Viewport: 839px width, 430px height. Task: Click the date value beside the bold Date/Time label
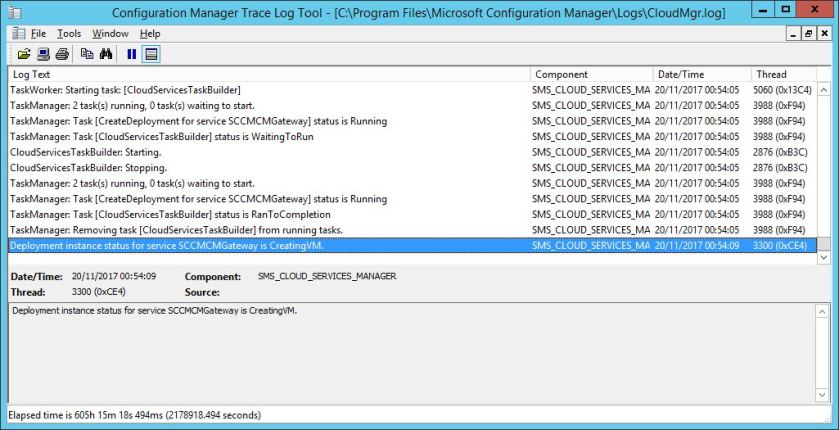(114, 277)
